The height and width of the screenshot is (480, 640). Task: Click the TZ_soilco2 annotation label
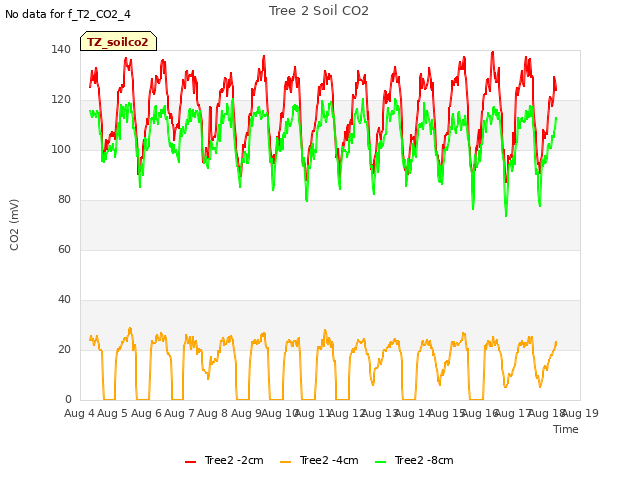(118, 42)
